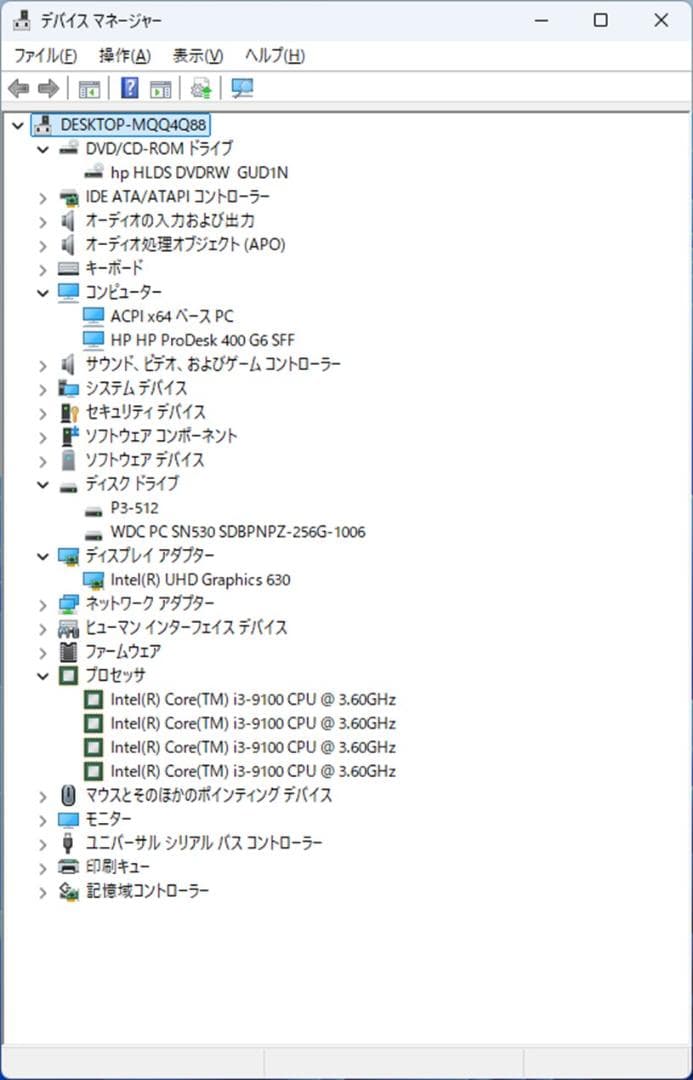The image size is (693, 1080).
Task: Click the マウスとそのほかのポインティング デバイス mouse icon
Action: pyautogui.click(x=68, y=796)
